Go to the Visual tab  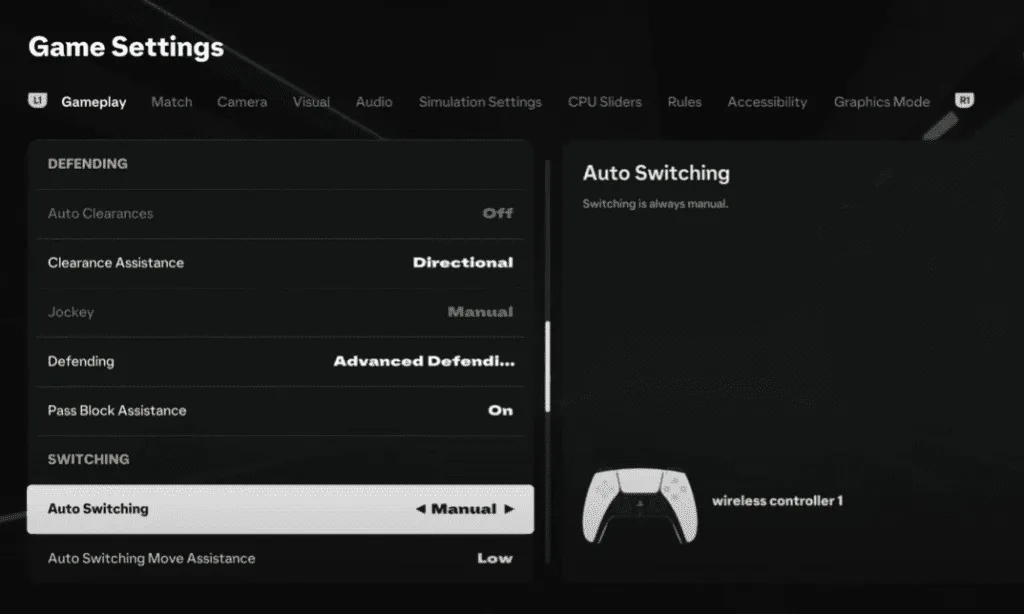(x=311, y=102)
